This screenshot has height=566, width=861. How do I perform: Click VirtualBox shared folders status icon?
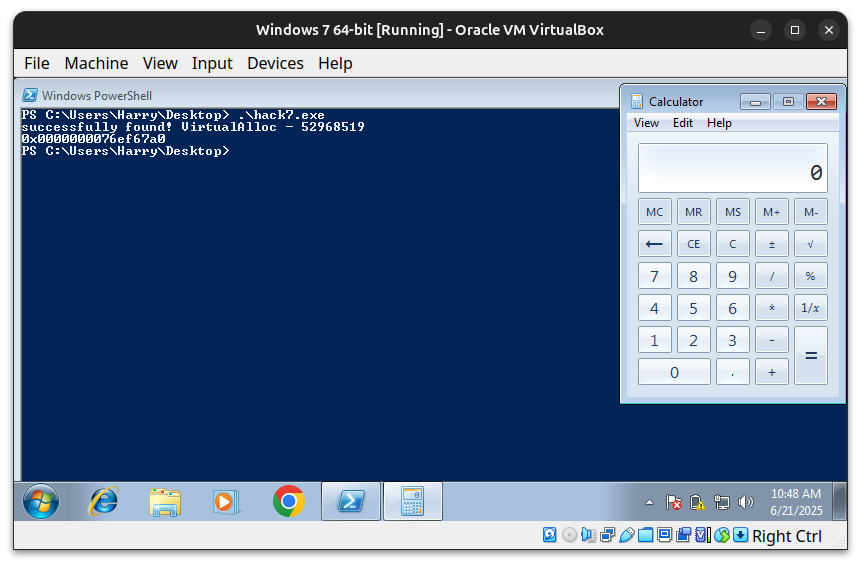[646, 535]
